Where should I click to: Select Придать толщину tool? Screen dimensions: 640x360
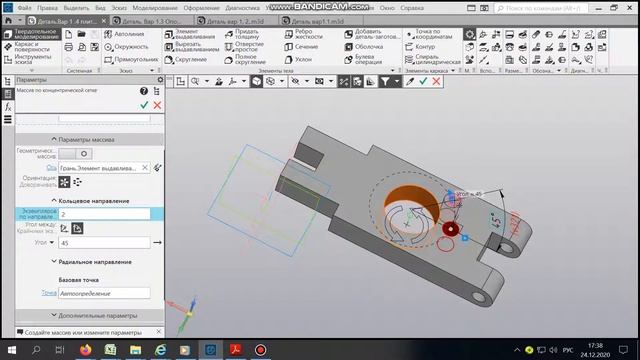click(x=242, y=34)
